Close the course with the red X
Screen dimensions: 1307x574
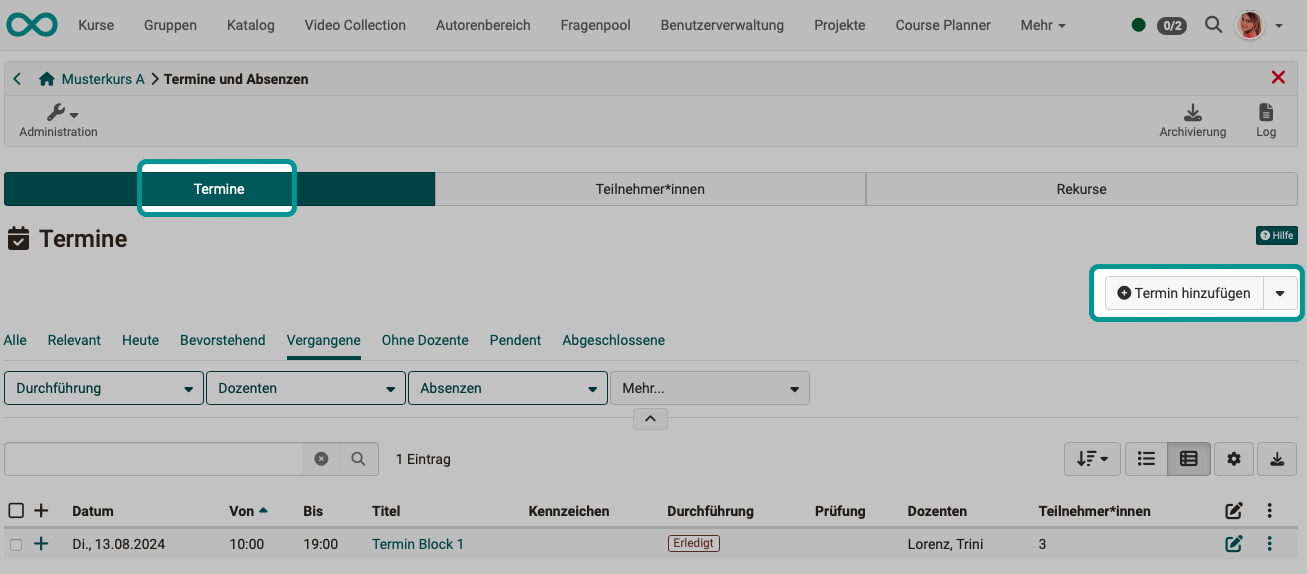[x=1278, y=78]
